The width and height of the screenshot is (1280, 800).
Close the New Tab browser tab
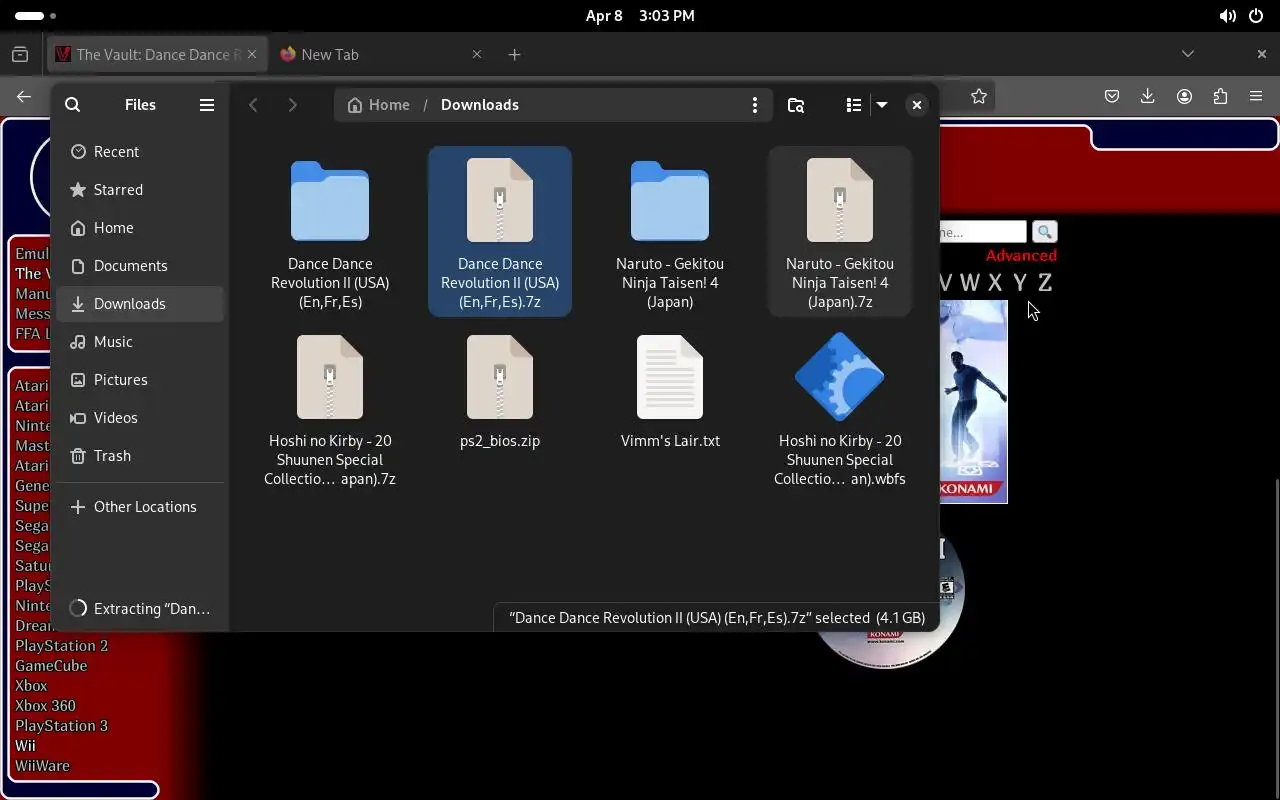click(x=477, y=55)
